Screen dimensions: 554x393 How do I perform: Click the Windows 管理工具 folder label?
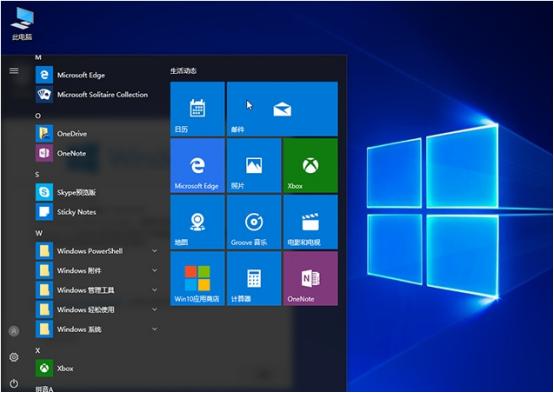click(86, 290)
